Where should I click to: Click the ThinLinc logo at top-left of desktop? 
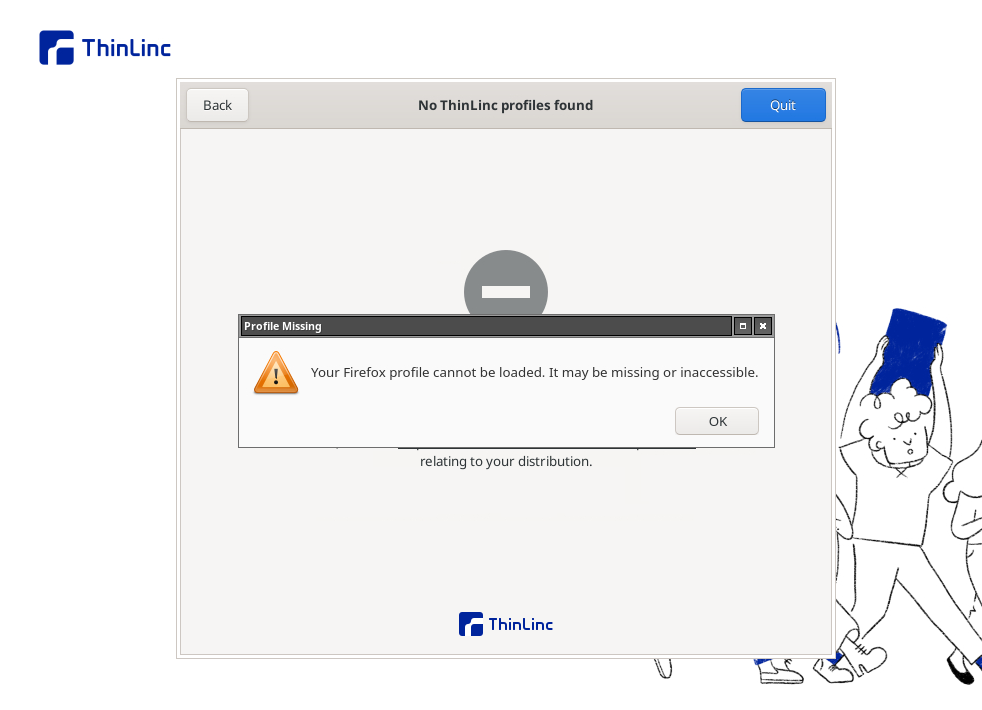[105, 48]
